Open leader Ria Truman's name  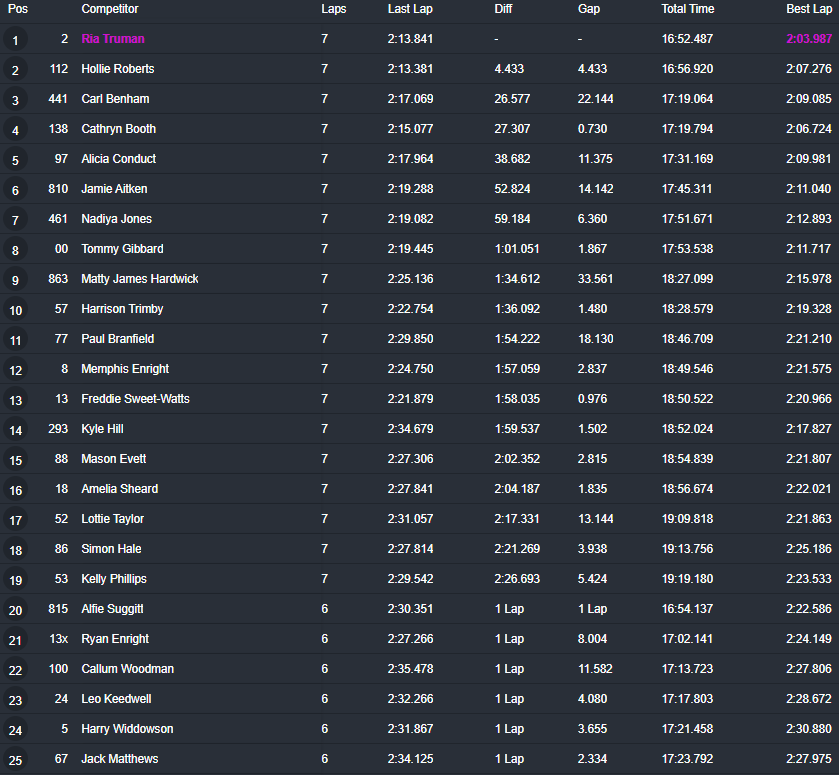[113, 39]
